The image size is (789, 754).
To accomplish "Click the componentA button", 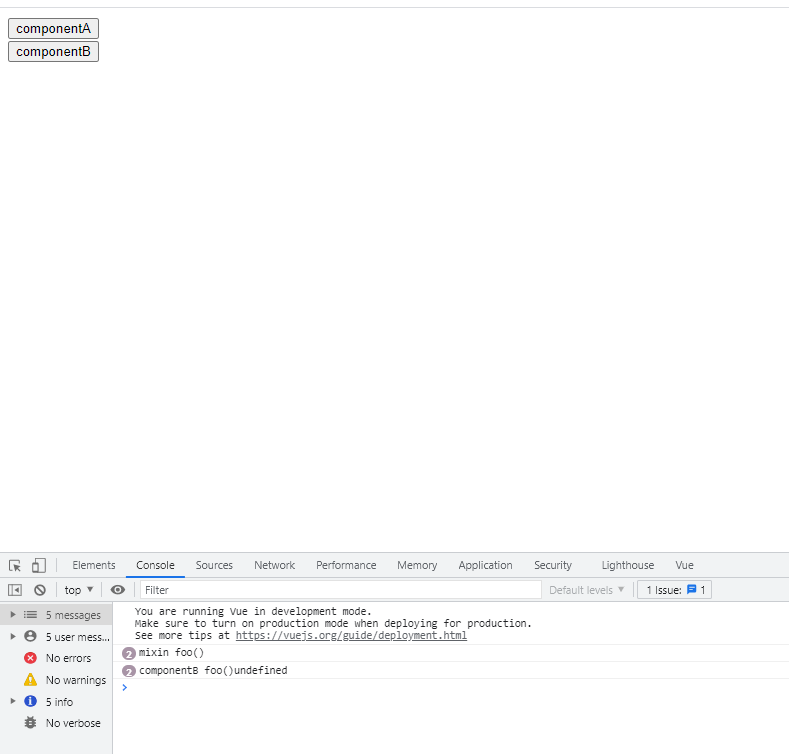I will pyautogui.click(x=53, y=29).
